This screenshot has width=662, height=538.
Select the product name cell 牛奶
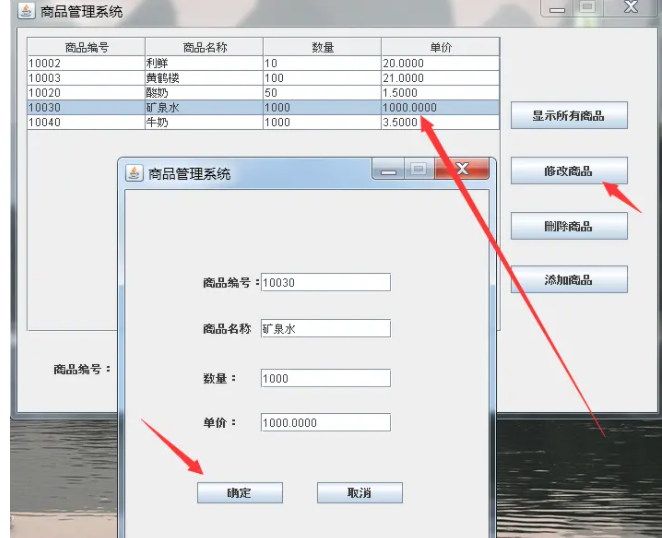[204, 122]
